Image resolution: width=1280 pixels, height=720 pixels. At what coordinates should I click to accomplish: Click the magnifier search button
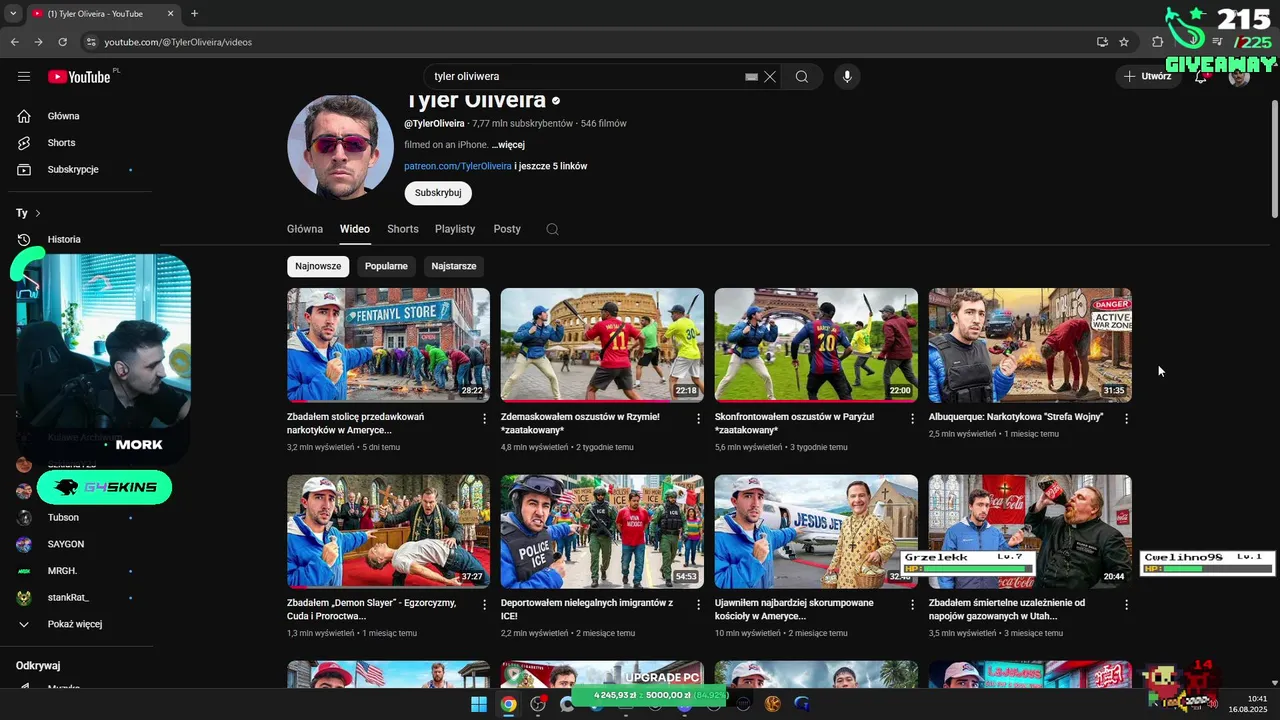click(x=802, y=76)
